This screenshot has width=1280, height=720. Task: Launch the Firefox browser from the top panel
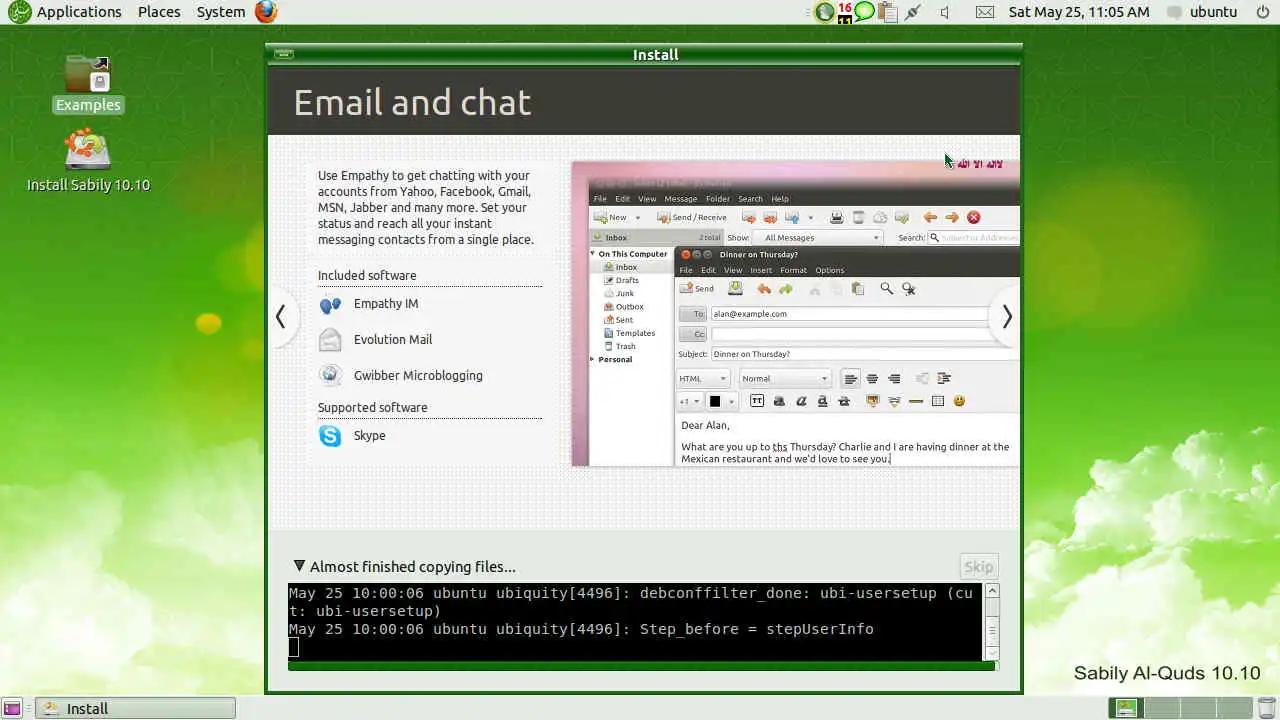pos(265,12)
